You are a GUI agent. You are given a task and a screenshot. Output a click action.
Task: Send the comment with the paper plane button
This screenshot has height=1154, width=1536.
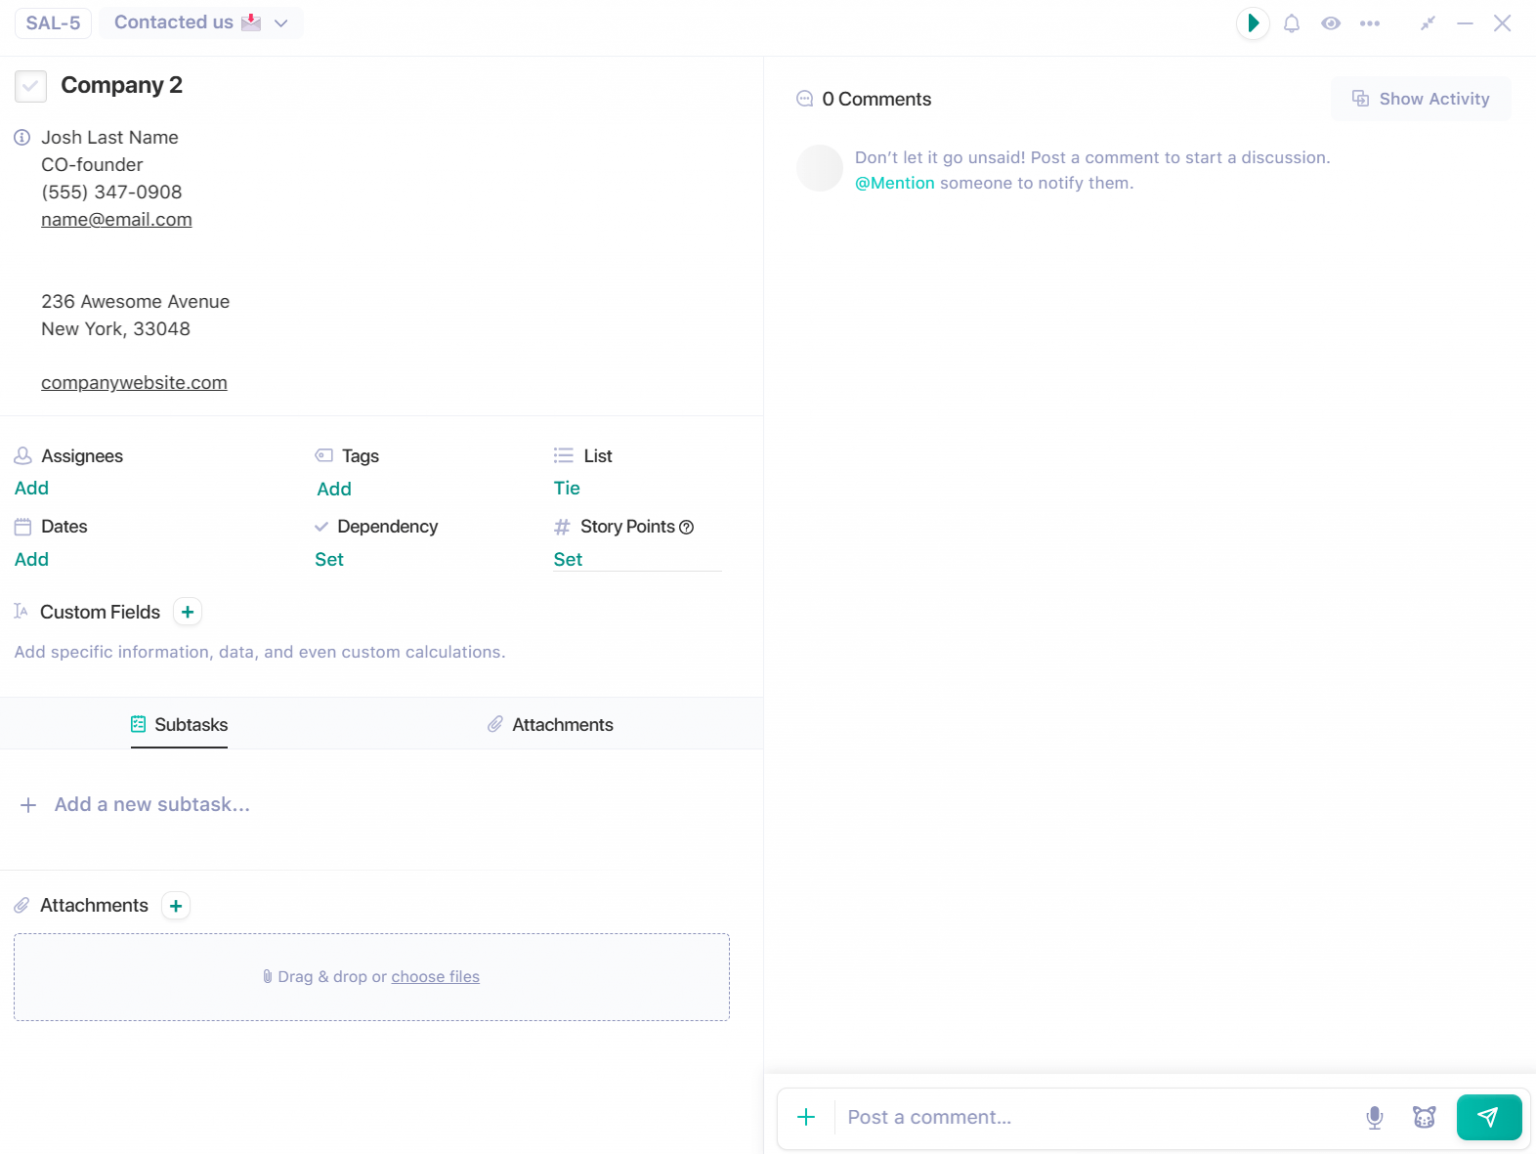(x=1489, y=1117)
